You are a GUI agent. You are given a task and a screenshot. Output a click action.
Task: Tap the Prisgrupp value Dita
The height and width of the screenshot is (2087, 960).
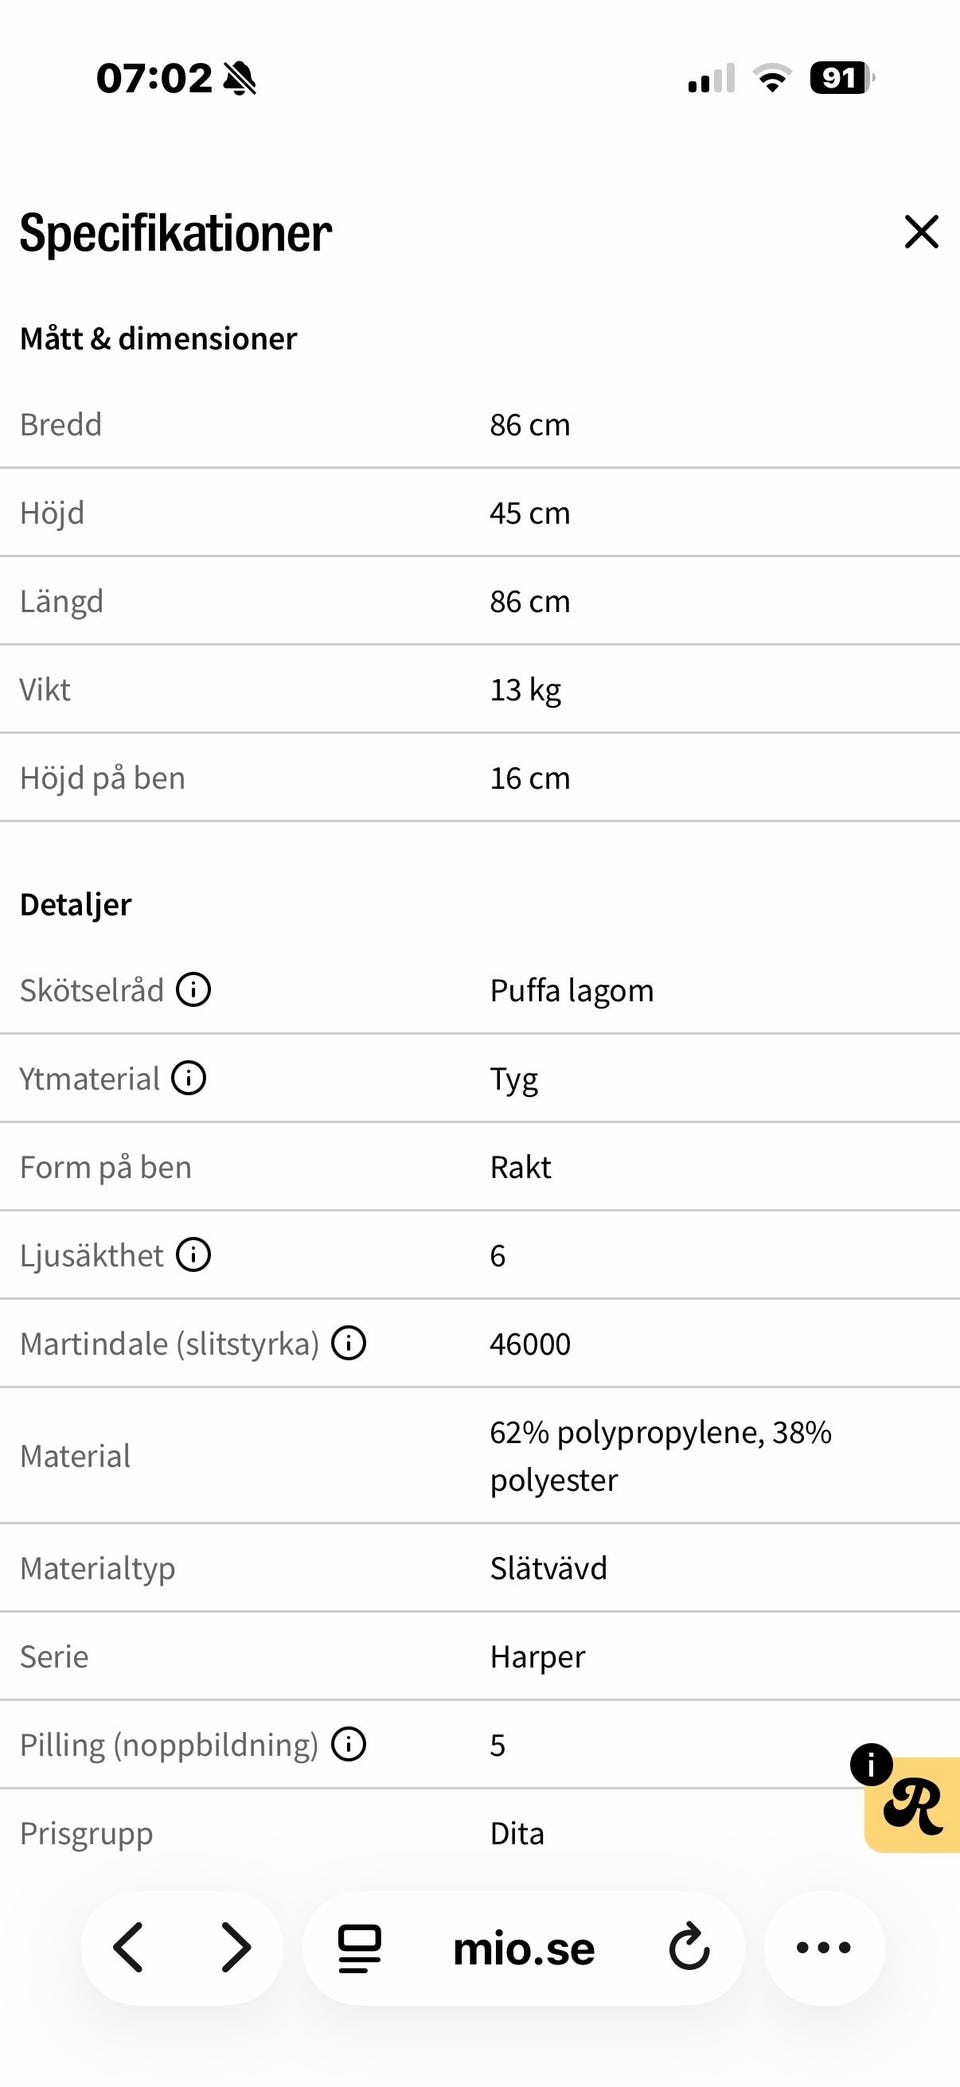coord(517,1833)
